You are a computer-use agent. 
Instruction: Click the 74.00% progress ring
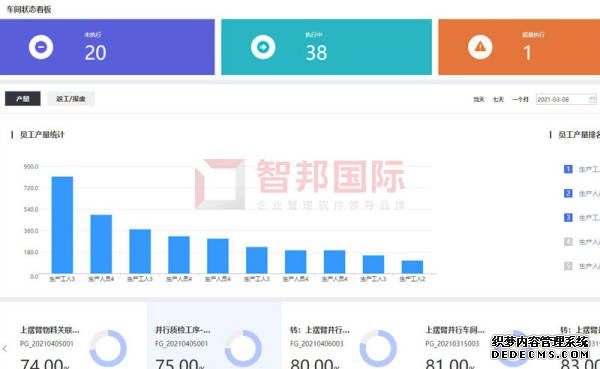pyautogui.click(x=108, y=348)
